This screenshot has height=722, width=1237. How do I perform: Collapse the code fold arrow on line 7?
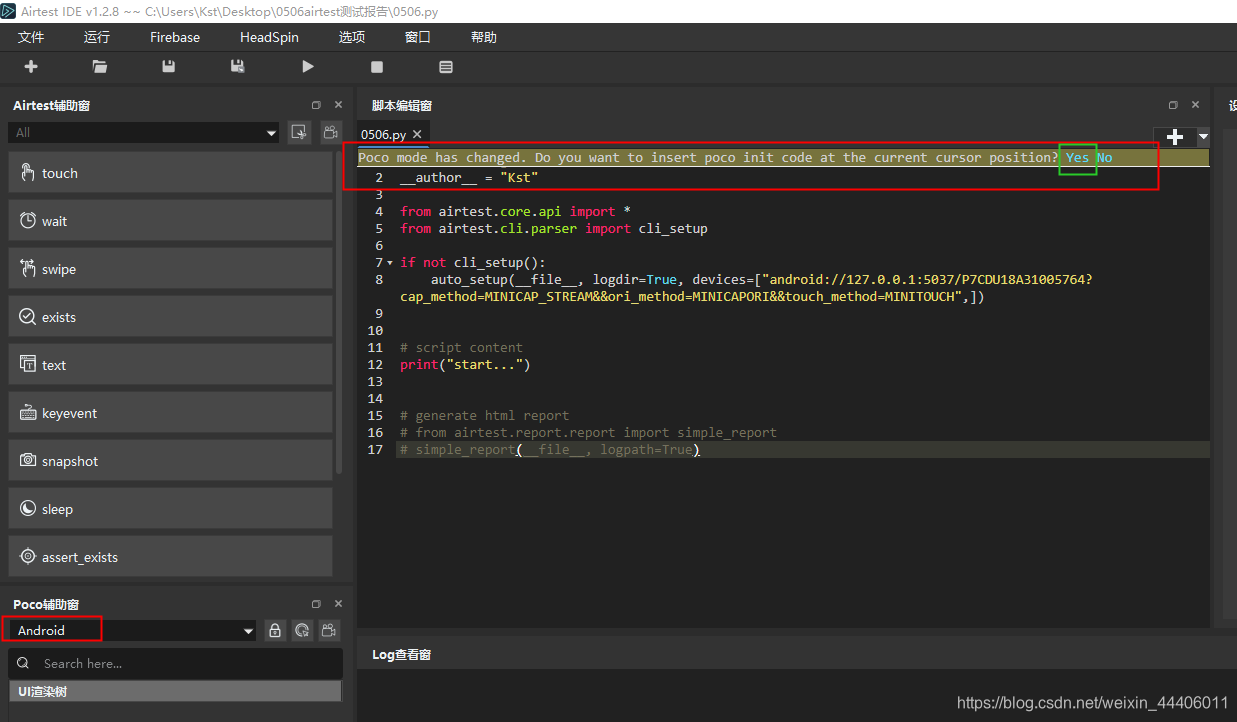click(390, 263)
